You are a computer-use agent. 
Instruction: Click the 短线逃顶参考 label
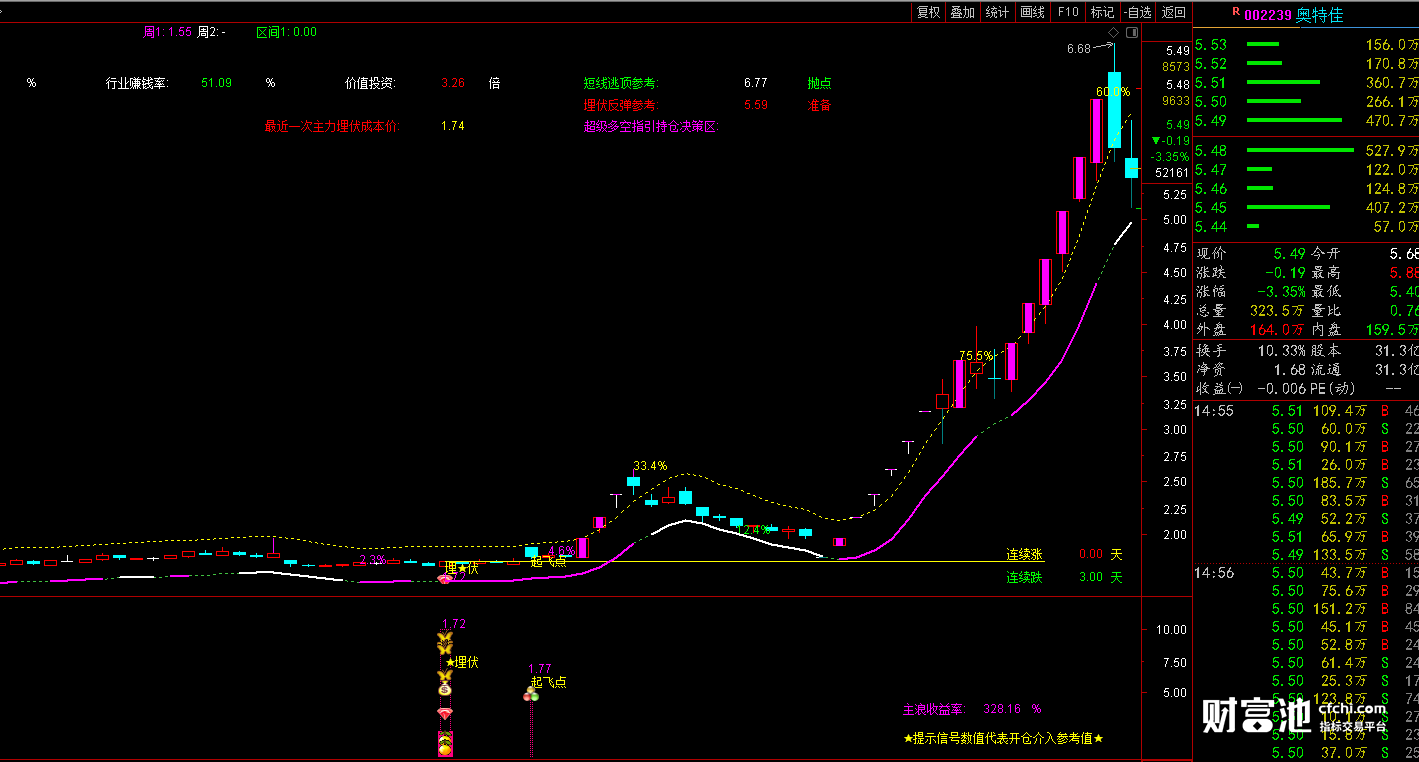[x=621, y=83]
